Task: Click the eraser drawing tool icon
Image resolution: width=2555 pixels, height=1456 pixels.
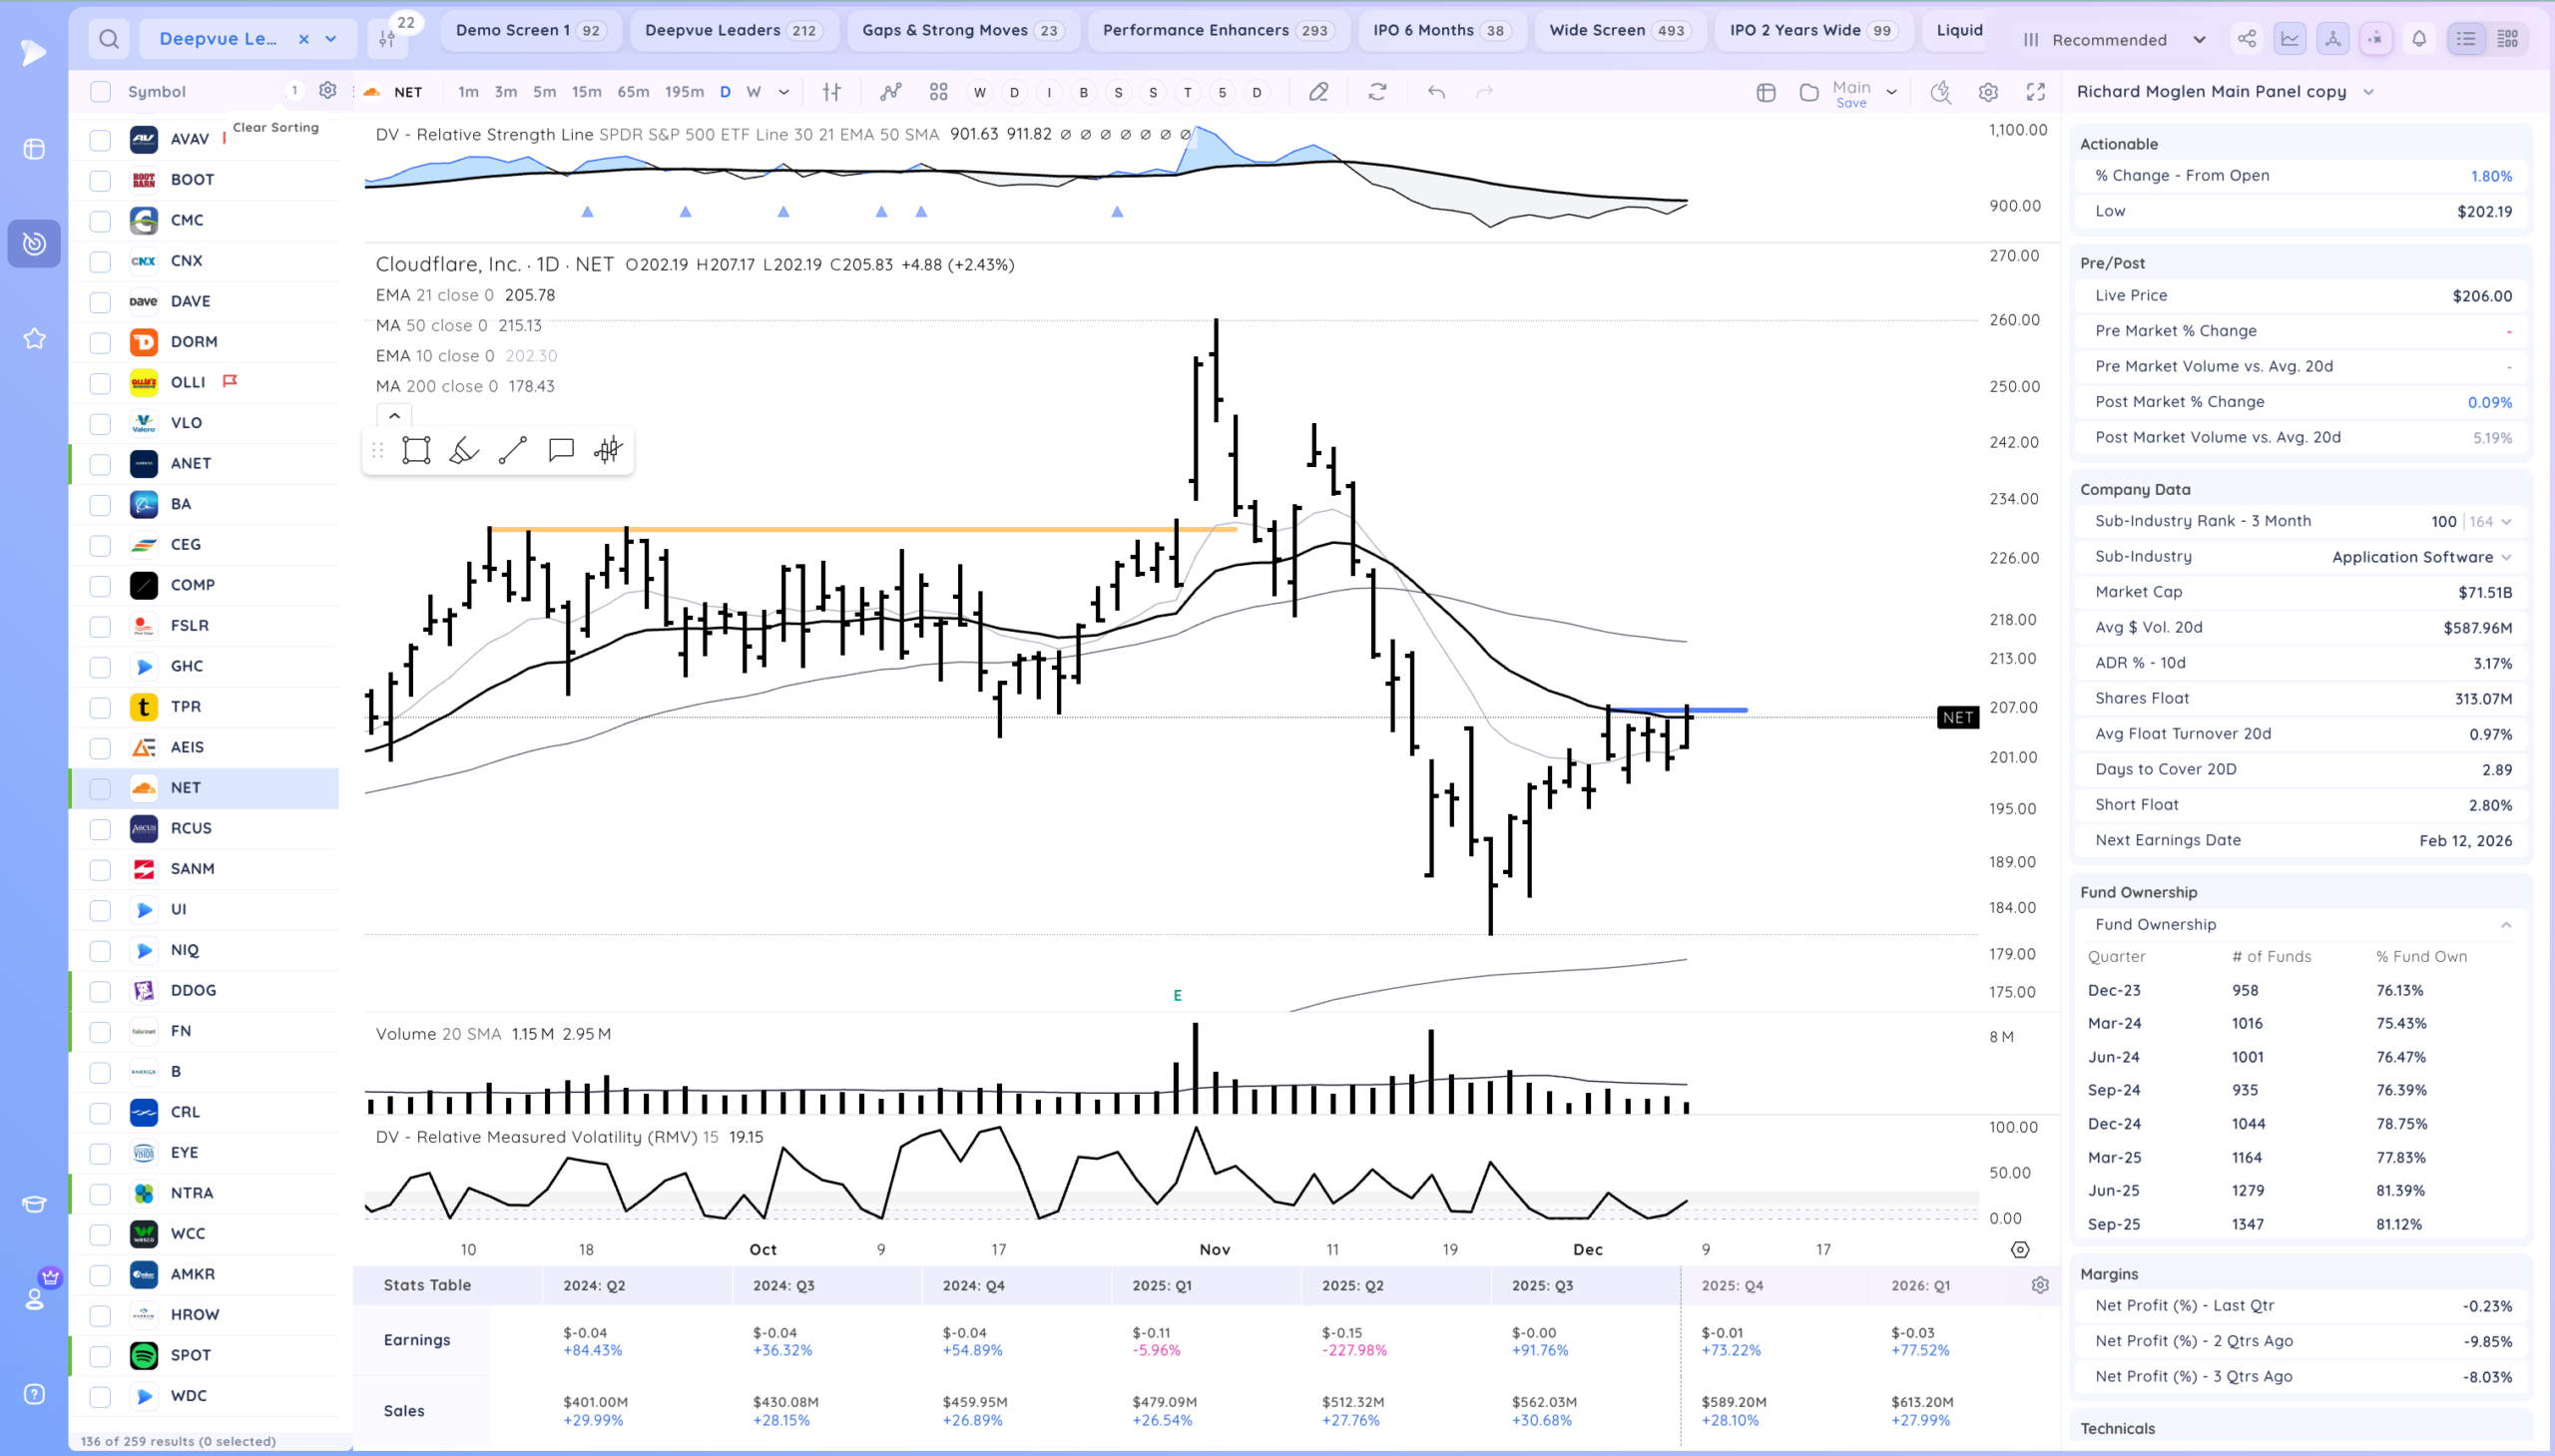Action: pos(1319,92)
